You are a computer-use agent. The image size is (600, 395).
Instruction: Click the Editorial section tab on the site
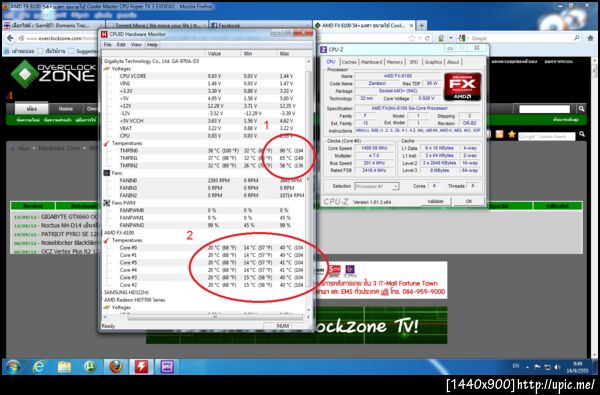[558, 206]
